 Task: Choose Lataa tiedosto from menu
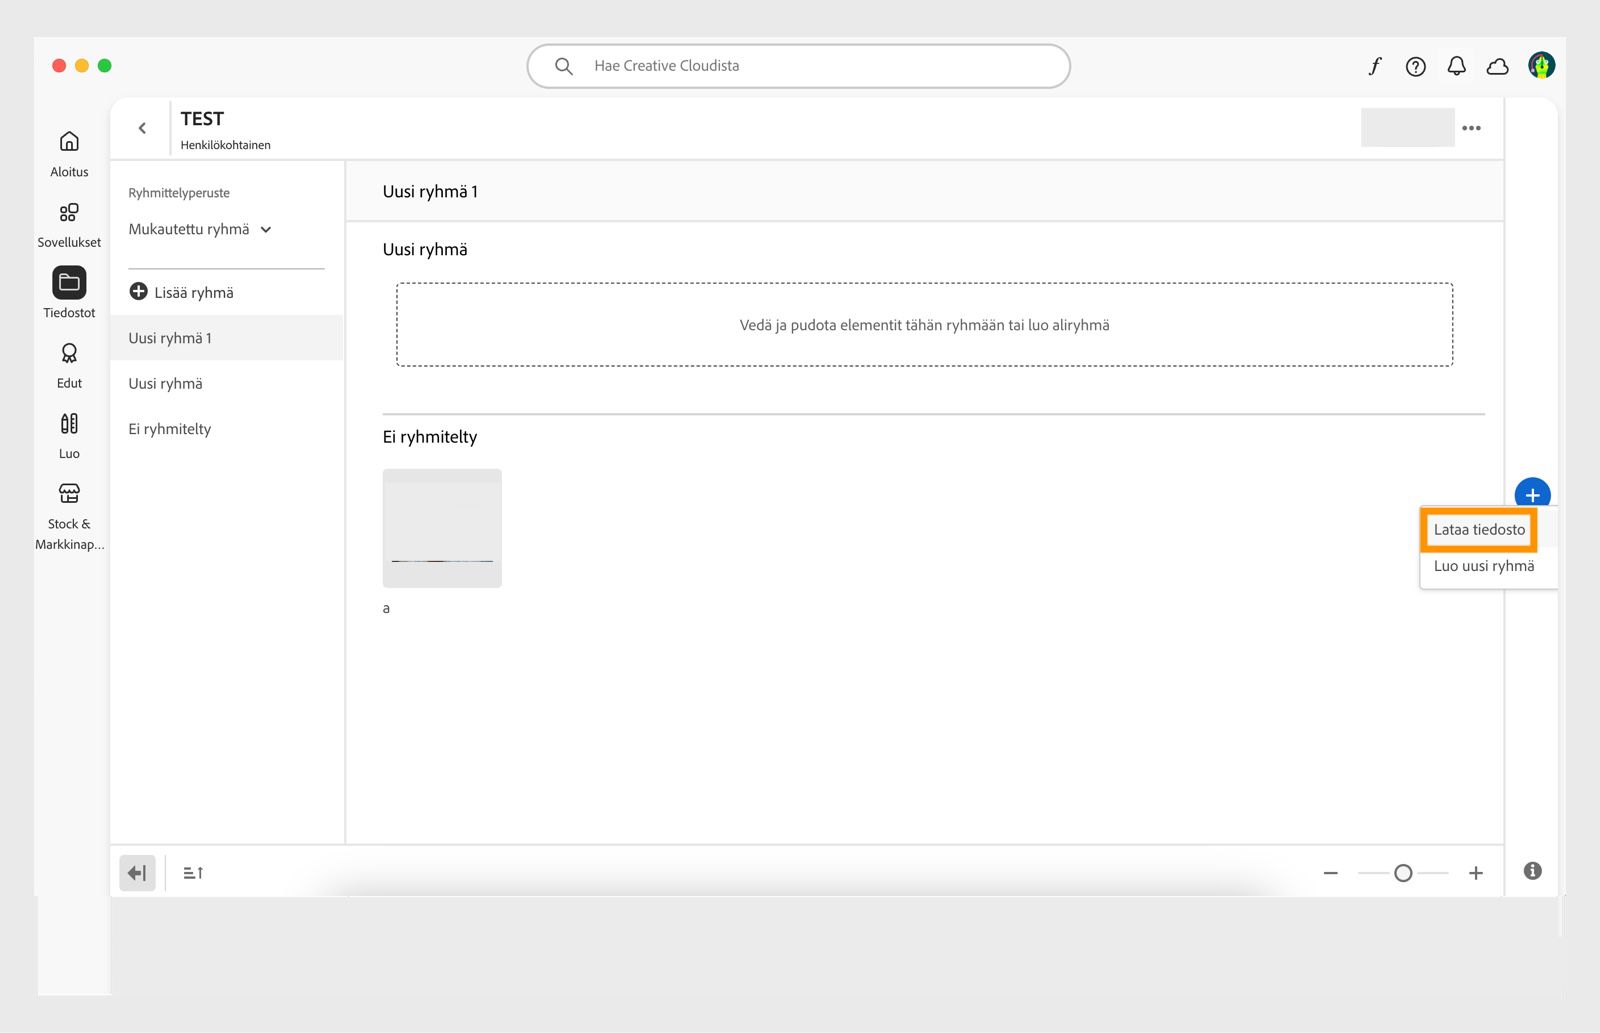(1479, 529)
